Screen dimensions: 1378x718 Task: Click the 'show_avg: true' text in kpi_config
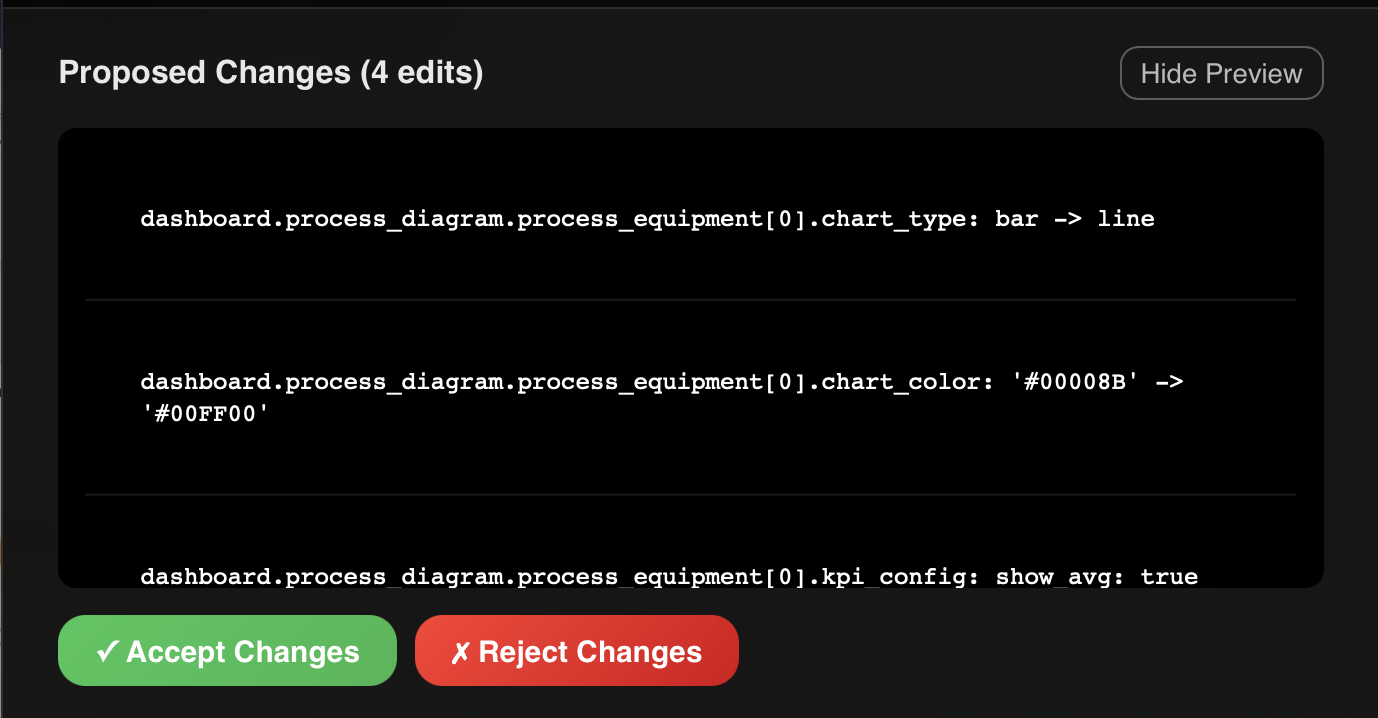tap(1095, 576)
